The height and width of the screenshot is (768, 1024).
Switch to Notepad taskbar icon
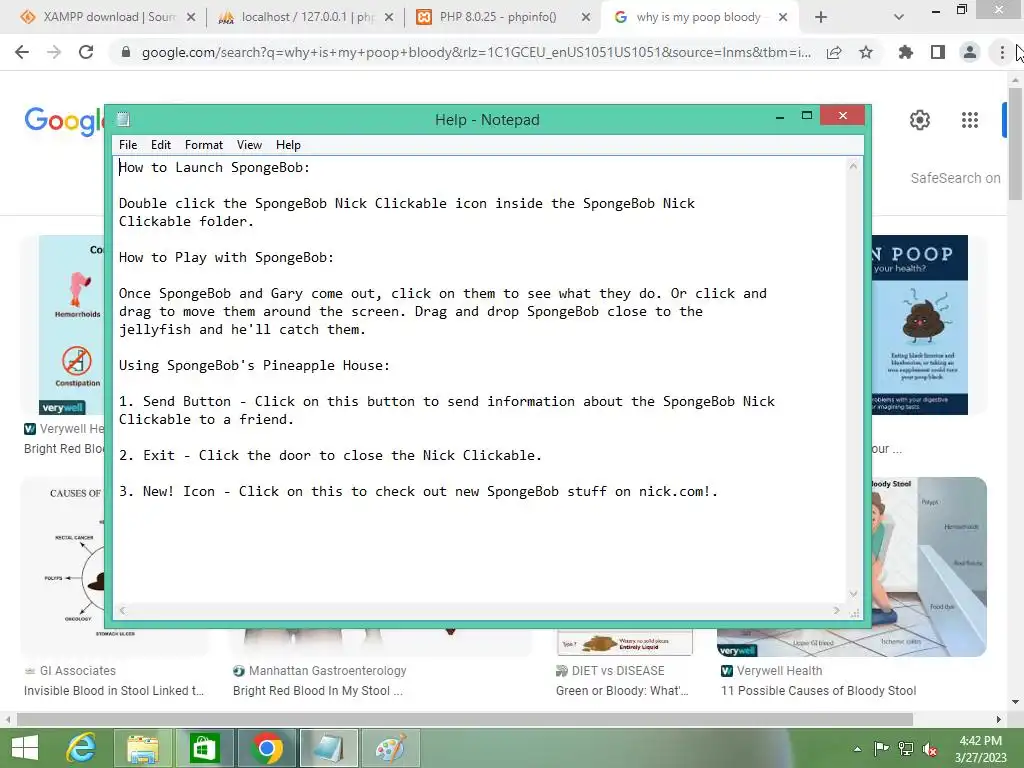328,748
